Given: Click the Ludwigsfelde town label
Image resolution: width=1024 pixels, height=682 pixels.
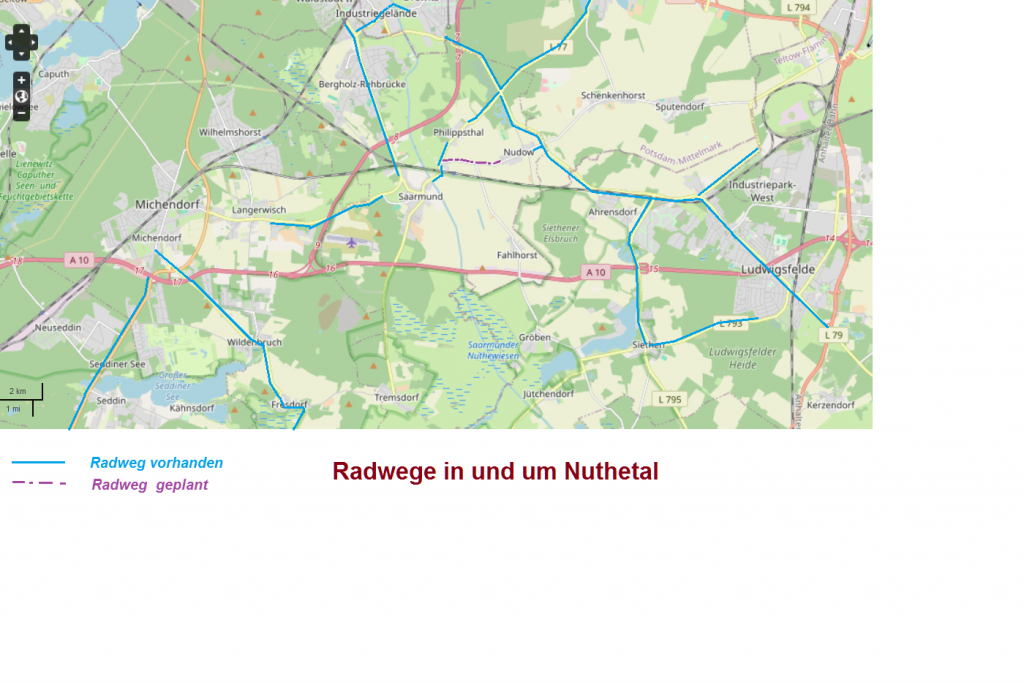Looking at the screenshot, I should [778, 270].
